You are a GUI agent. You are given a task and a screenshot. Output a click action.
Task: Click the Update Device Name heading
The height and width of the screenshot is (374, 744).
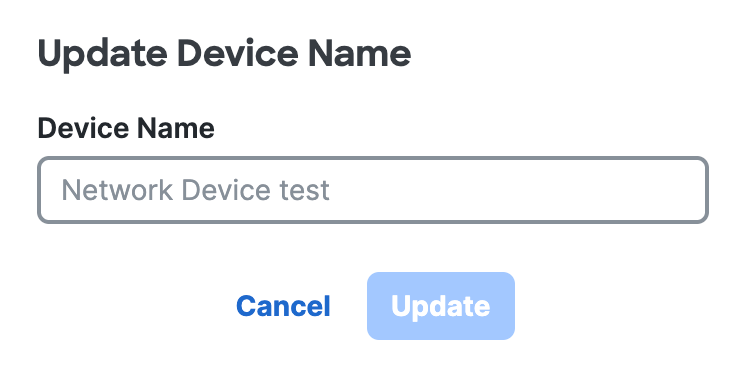point(224,55)
